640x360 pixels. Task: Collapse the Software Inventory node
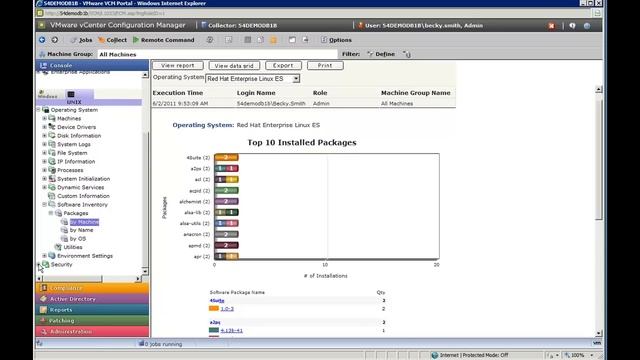[x=44, y=204]
